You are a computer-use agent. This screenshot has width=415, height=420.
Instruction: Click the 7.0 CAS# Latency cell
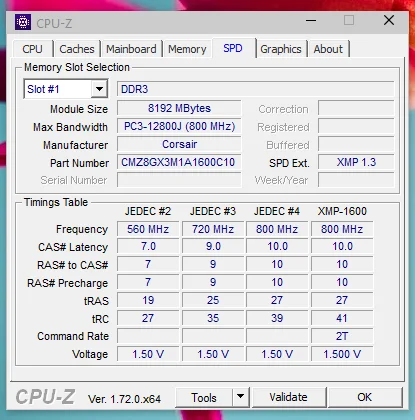tap(148, 246)
